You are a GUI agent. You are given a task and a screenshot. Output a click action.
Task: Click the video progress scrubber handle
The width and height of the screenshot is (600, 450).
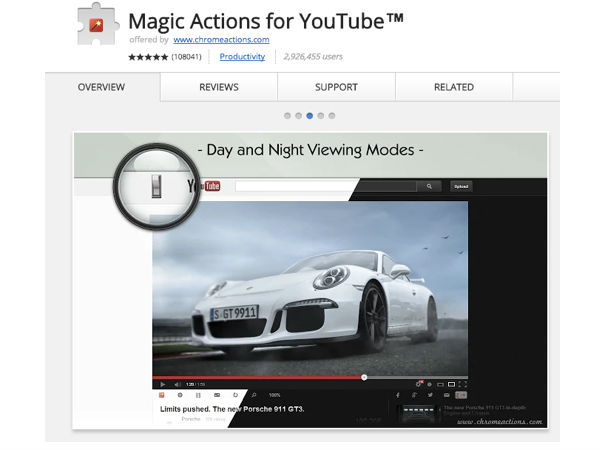coord(364,377)
